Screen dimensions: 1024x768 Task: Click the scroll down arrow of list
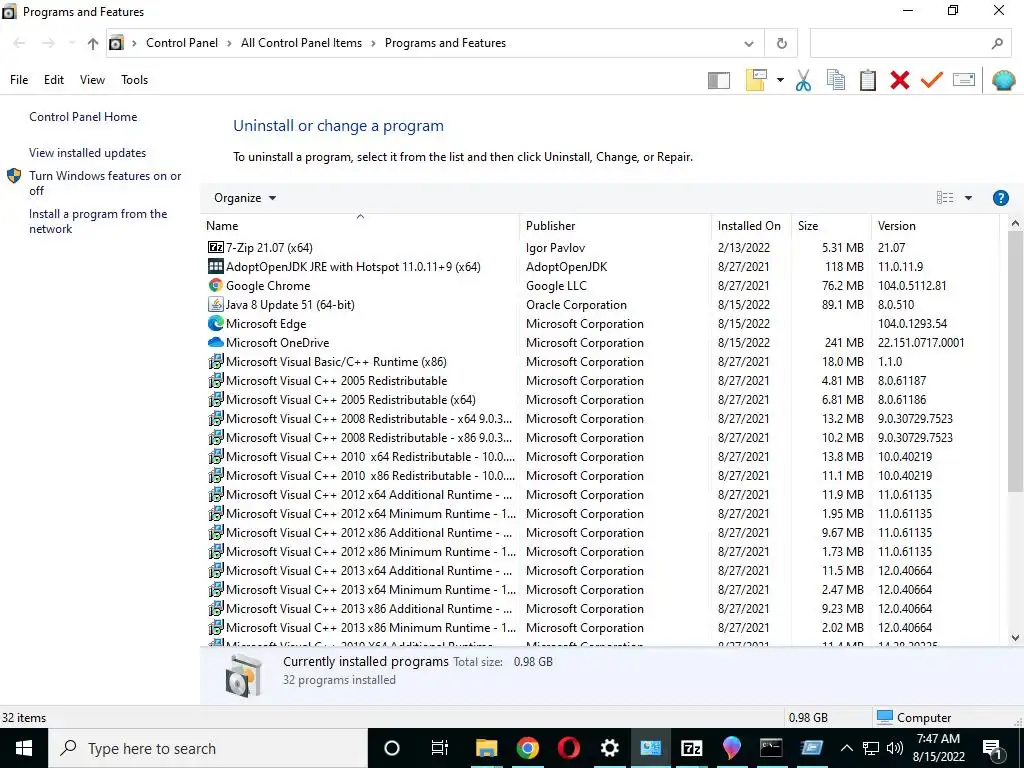[x=1015, y=637]
